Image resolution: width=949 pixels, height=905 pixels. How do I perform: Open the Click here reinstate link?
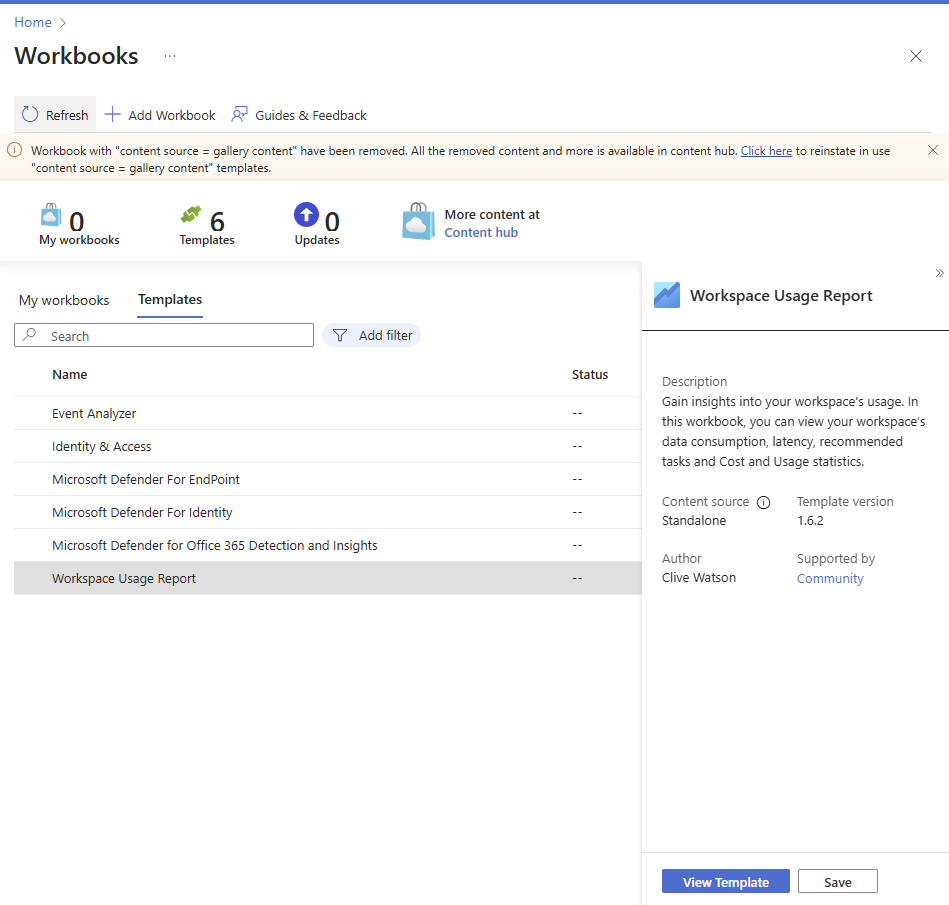point(766,151)
